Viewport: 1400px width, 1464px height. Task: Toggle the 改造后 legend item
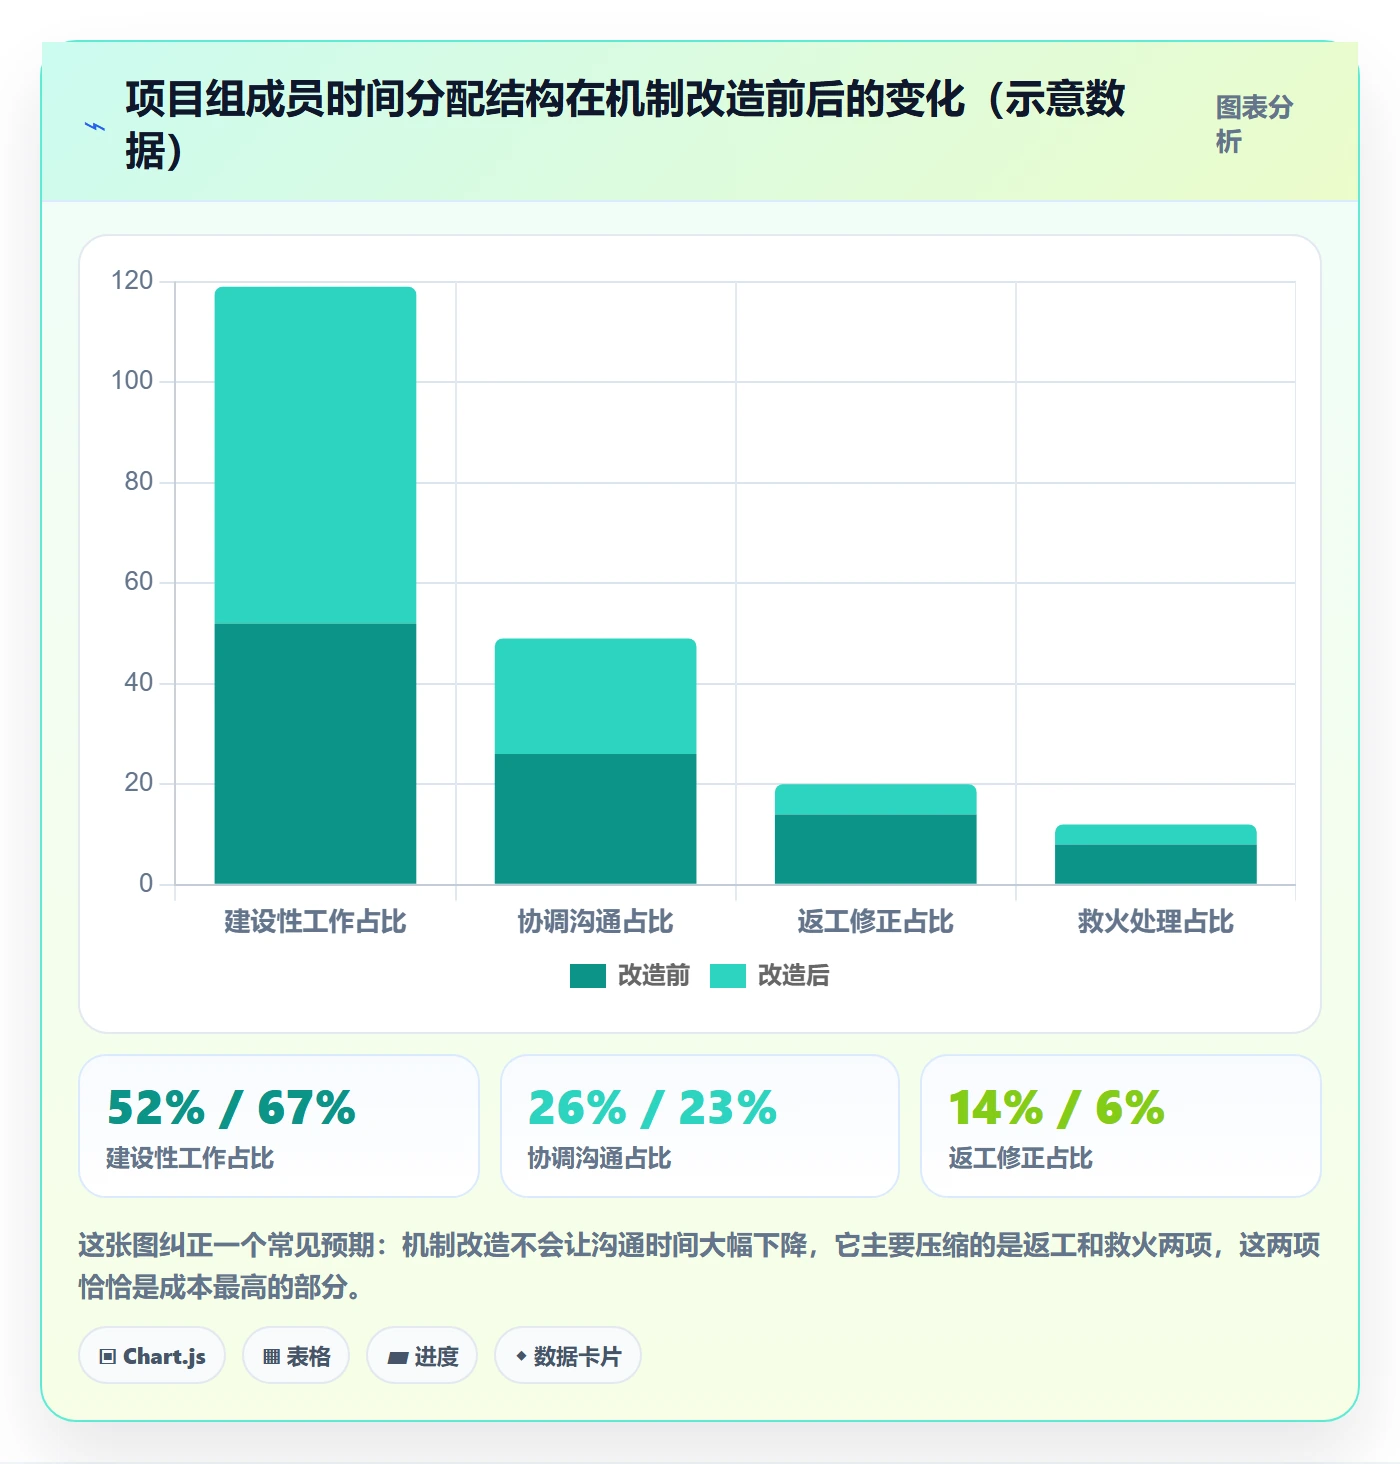point(770,975)
